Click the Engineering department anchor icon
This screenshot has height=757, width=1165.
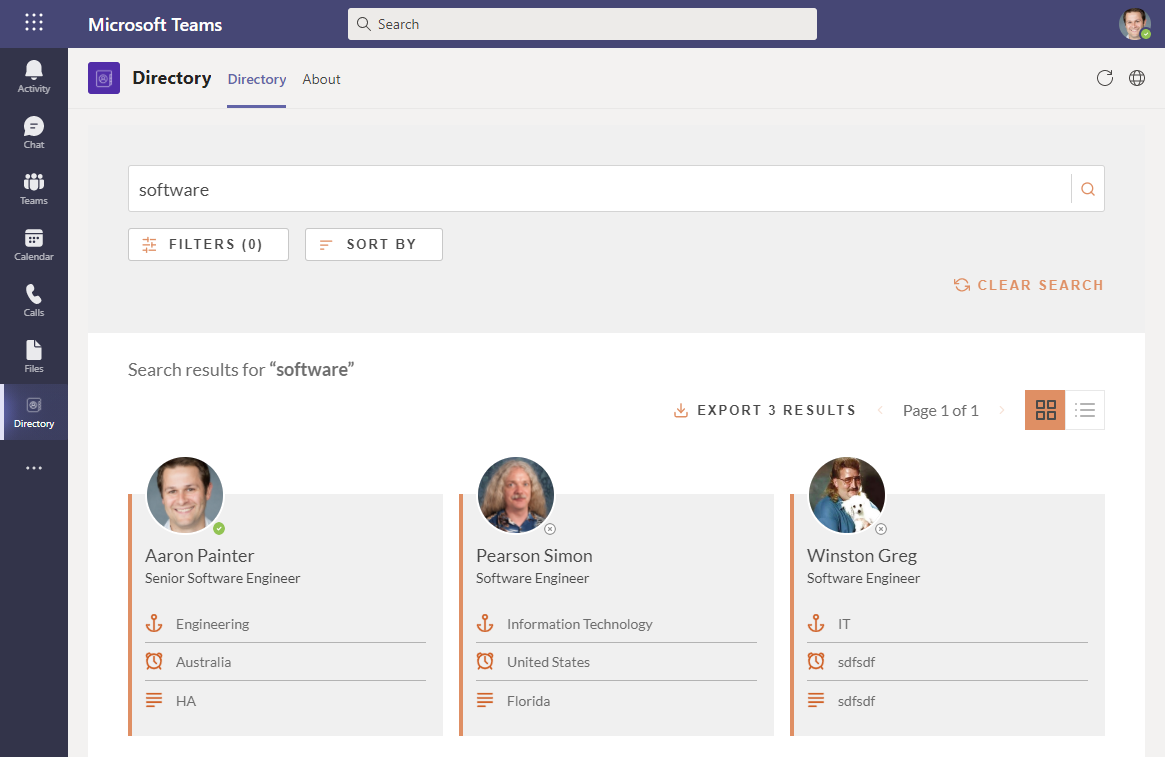pyautogui.click(x=154, y=623)
